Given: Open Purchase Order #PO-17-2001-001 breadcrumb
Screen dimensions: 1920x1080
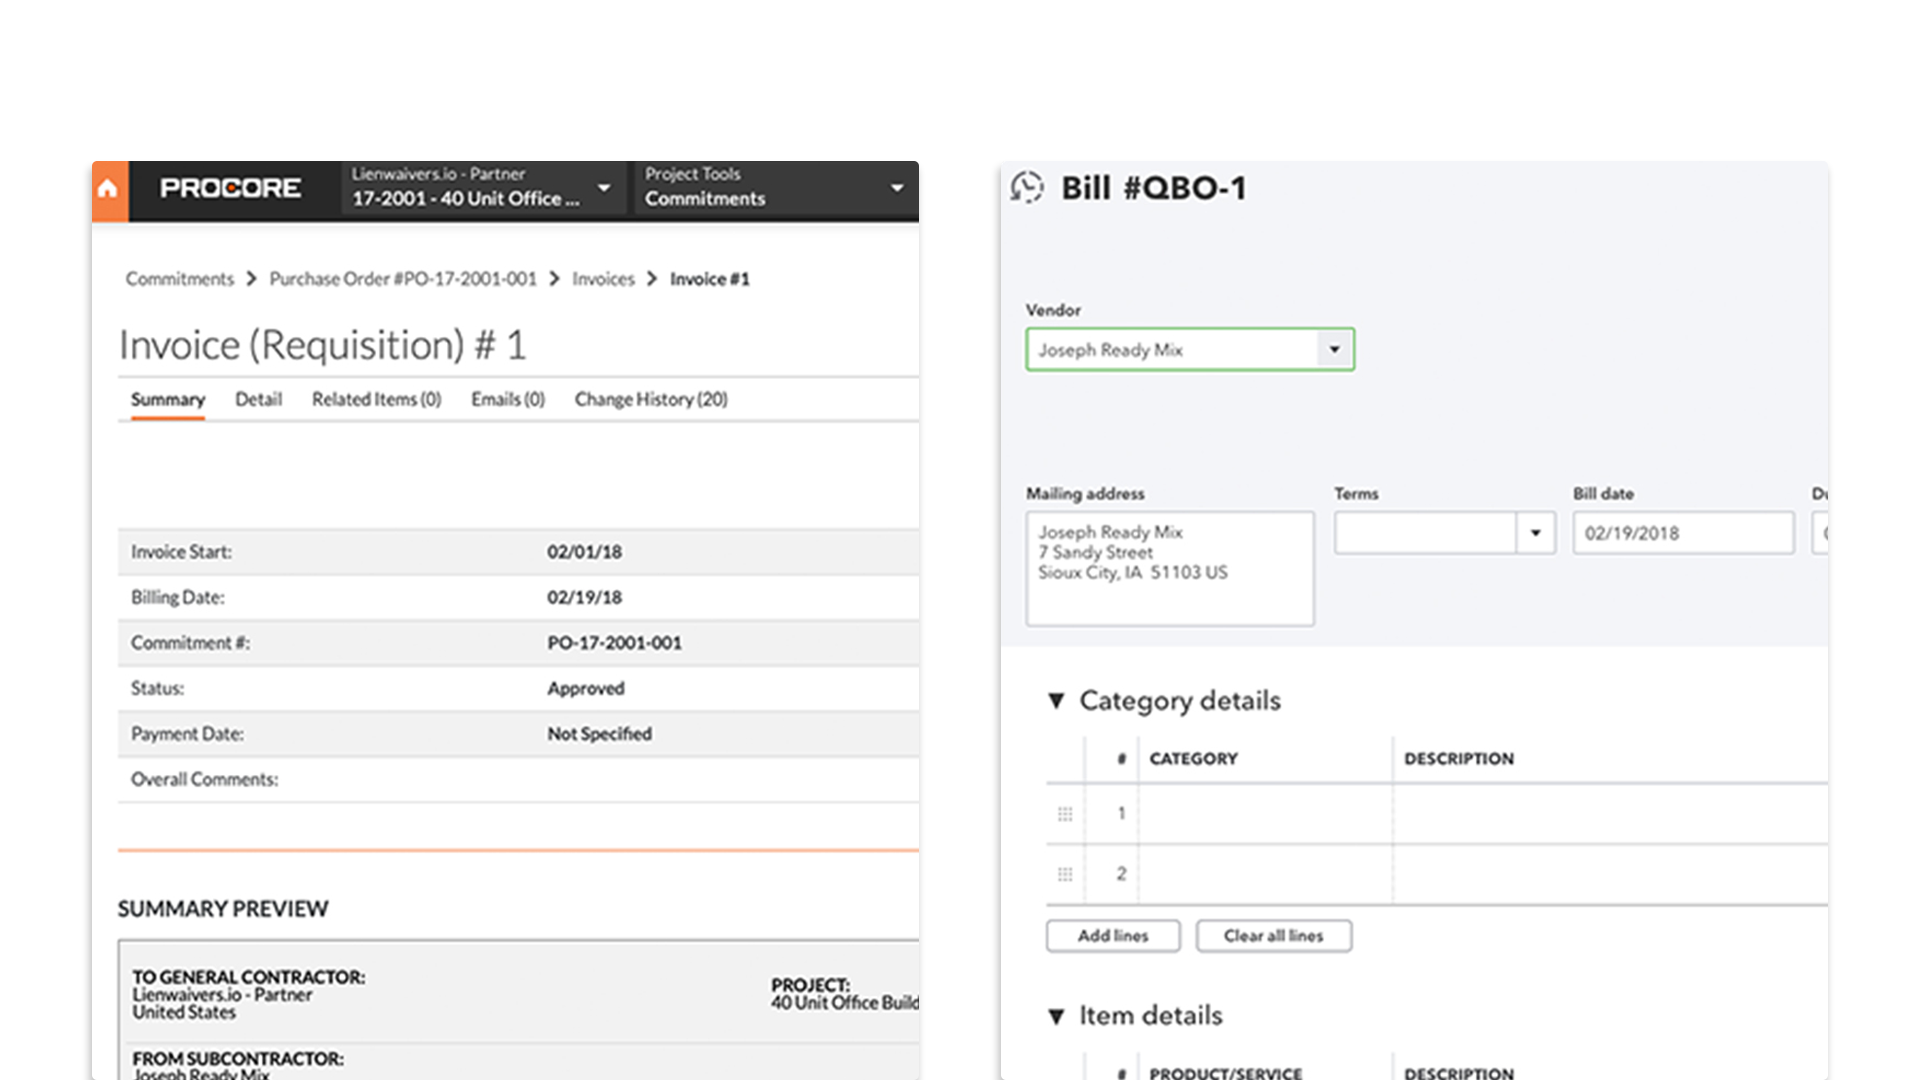Looking at the screenshot, I should [x=403, y=279].
